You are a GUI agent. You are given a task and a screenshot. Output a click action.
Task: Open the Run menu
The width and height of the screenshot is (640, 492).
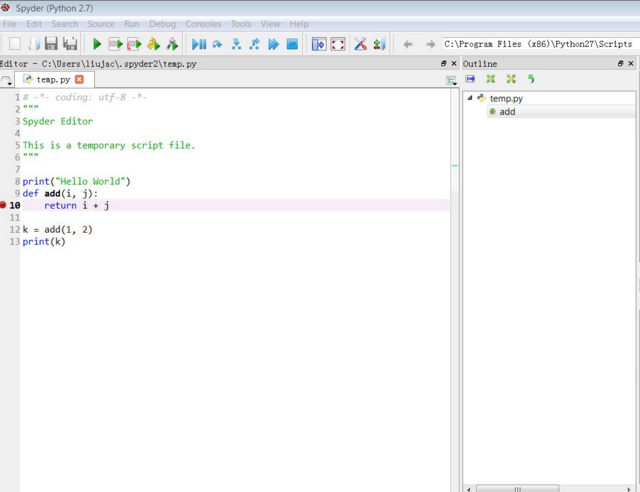(132, 24)
